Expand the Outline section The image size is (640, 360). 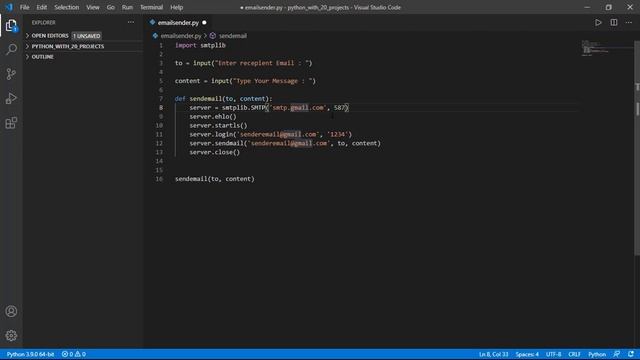coord(42,57)
